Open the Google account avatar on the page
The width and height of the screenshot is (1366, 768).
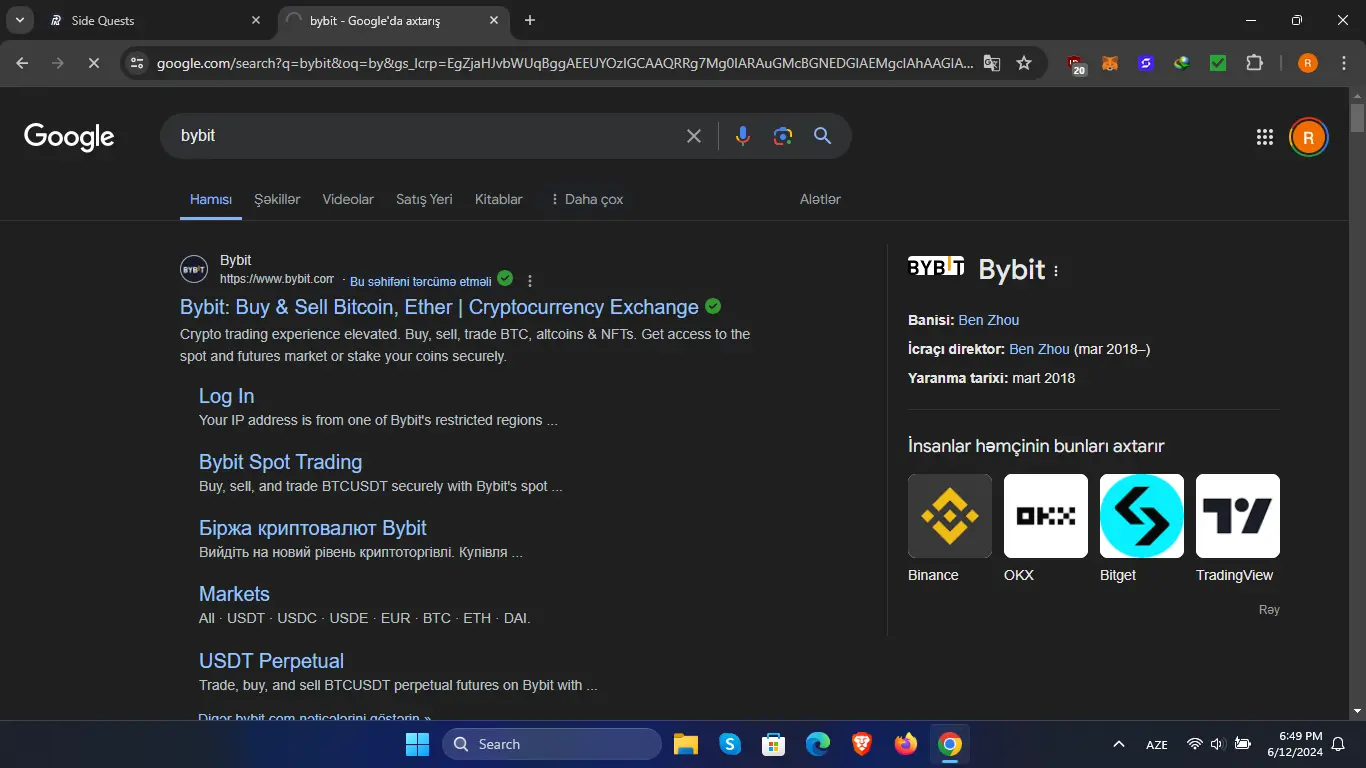pos(1308,137)
